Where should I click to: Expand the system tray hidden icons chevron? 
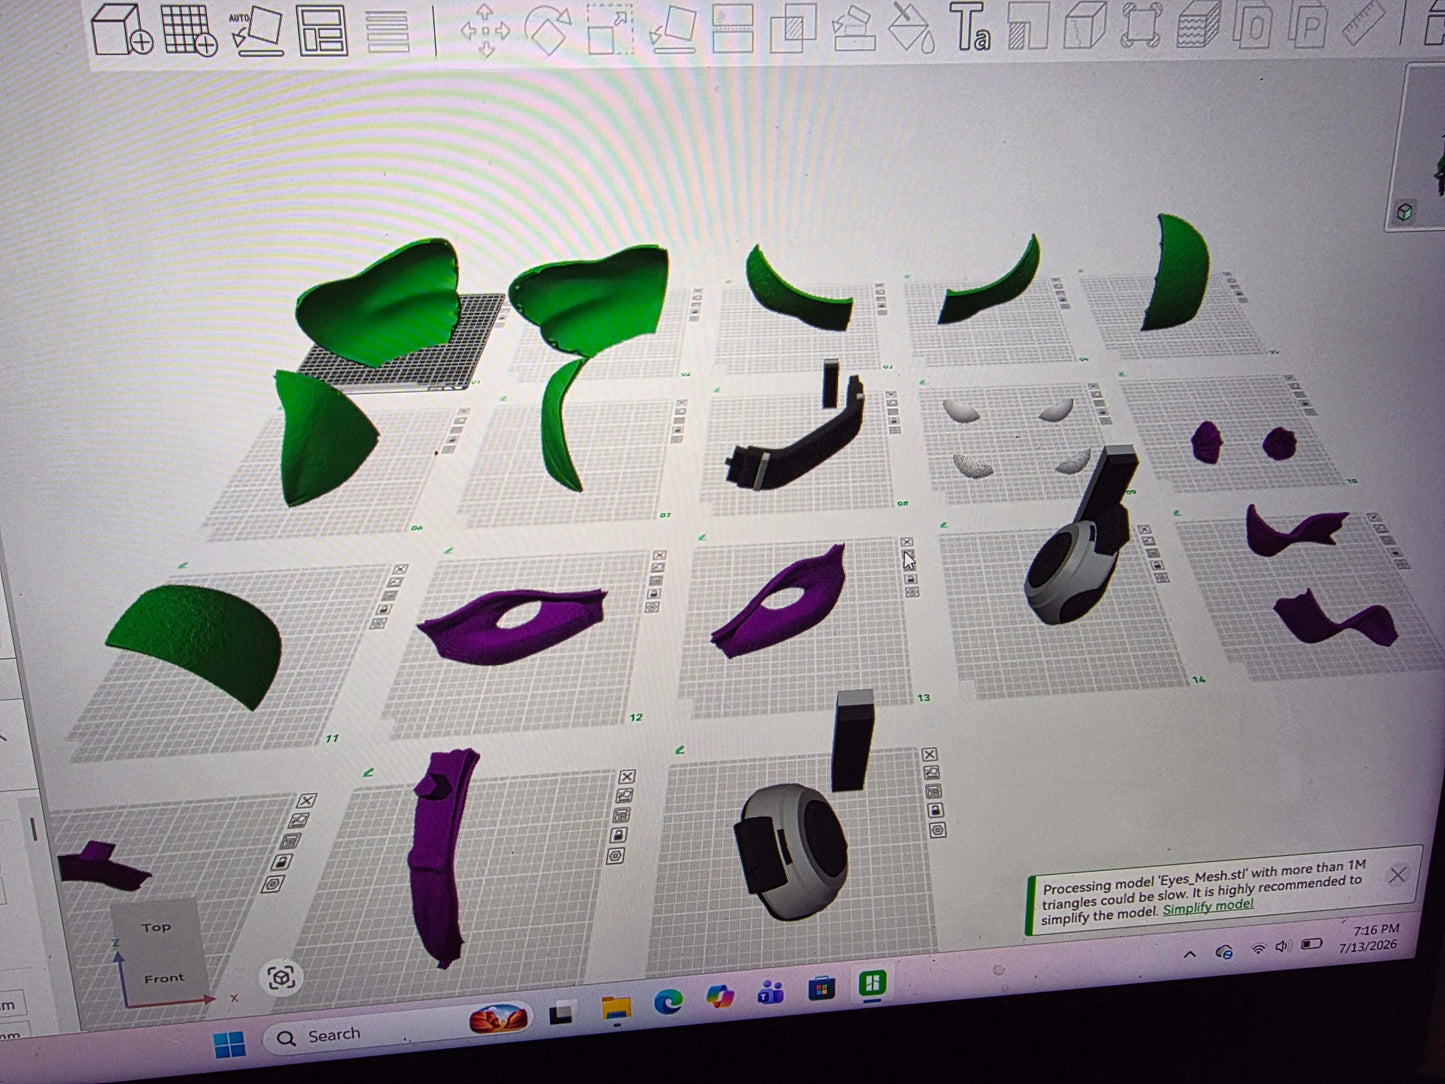[x=1189, y=955]
